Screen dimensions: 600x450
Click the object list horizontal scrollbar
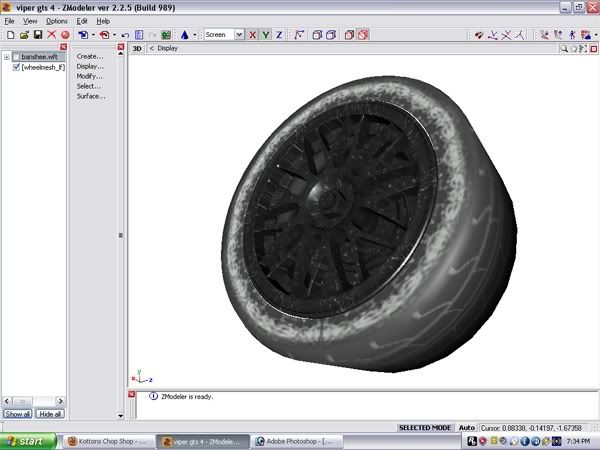click(x=33, y=401)
